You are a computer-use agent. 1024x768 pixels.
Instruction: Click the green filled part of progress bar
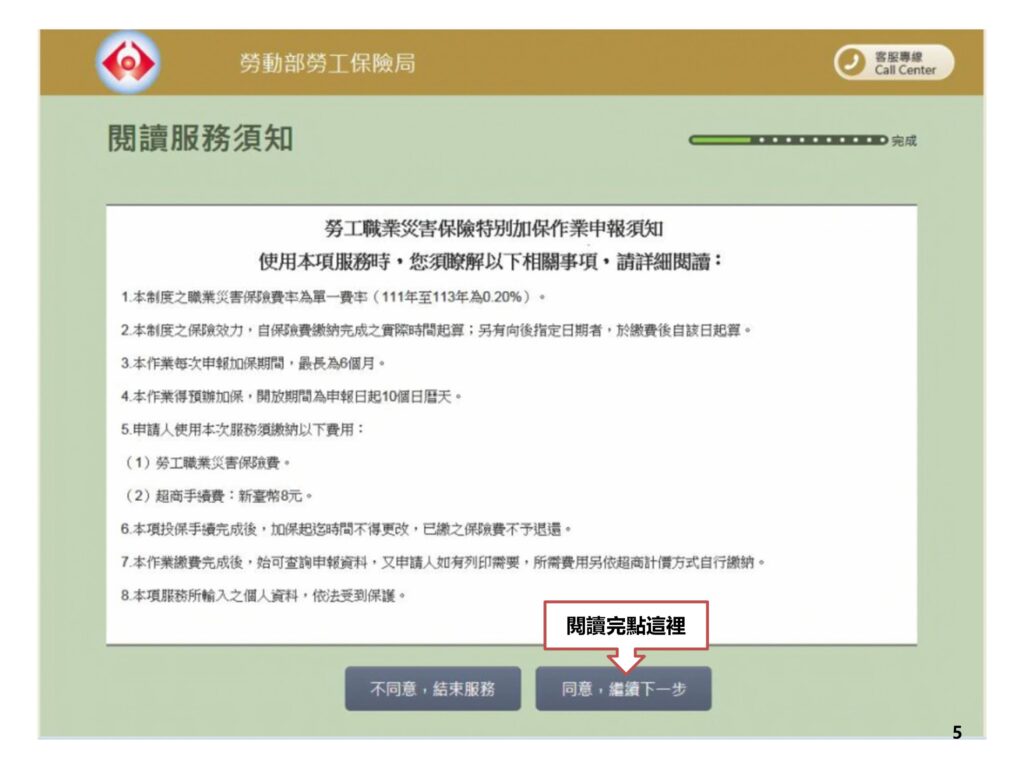[x=722, y=140]
